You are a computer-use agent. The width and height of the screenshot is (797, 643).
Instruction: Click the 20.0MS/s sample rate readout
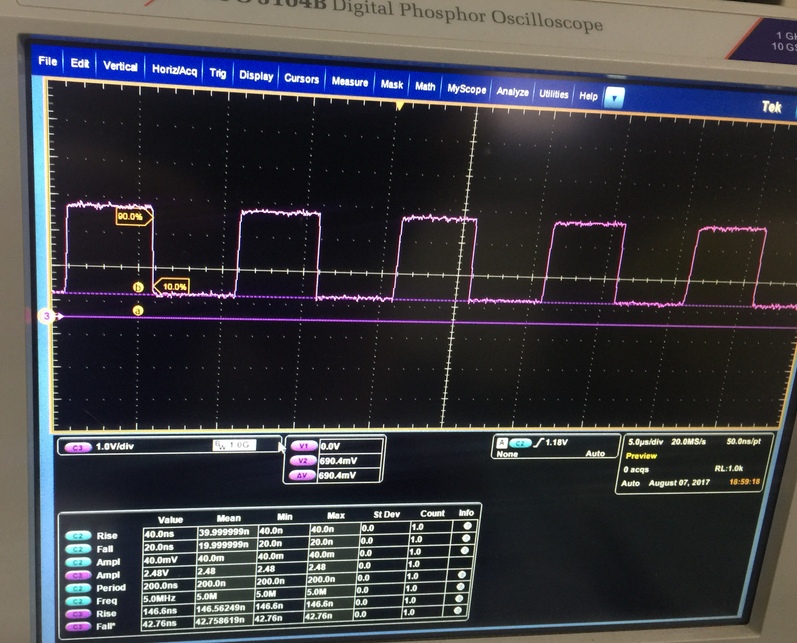pyautogui.click(x=688, y=442)
